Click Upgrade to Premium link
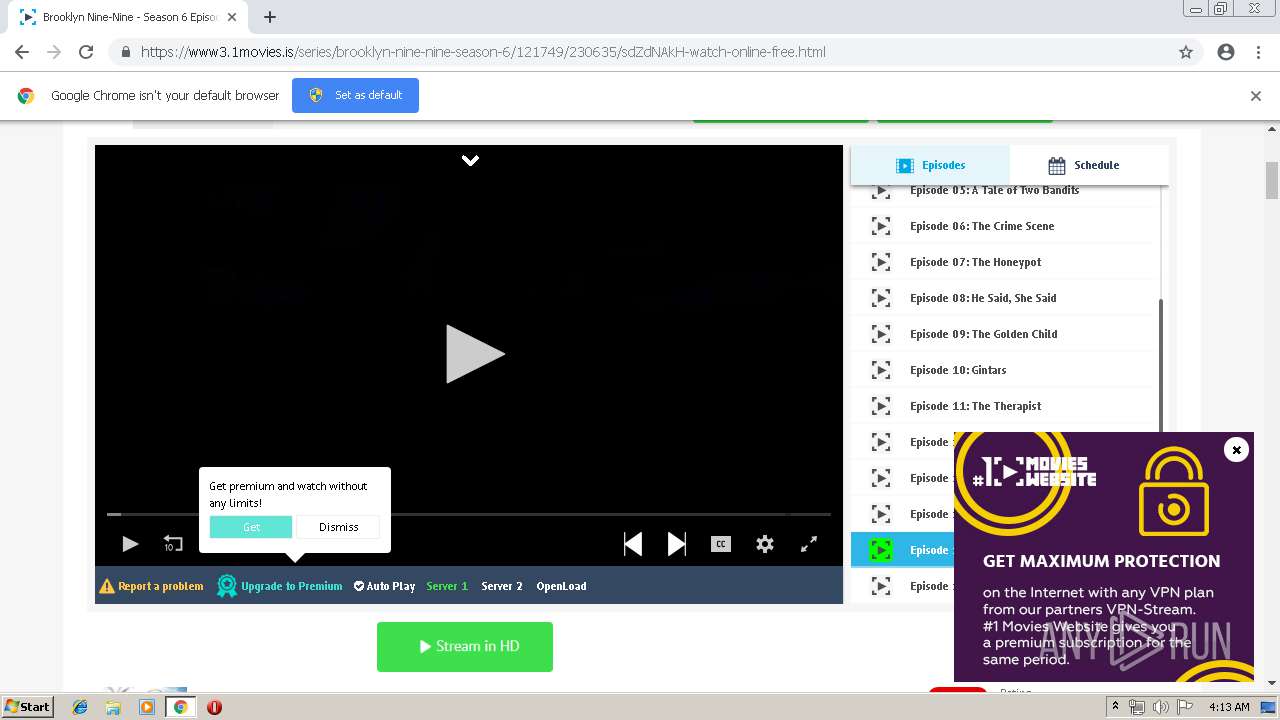The height and width of the screenshot is (720, 1280). [280, 586]
